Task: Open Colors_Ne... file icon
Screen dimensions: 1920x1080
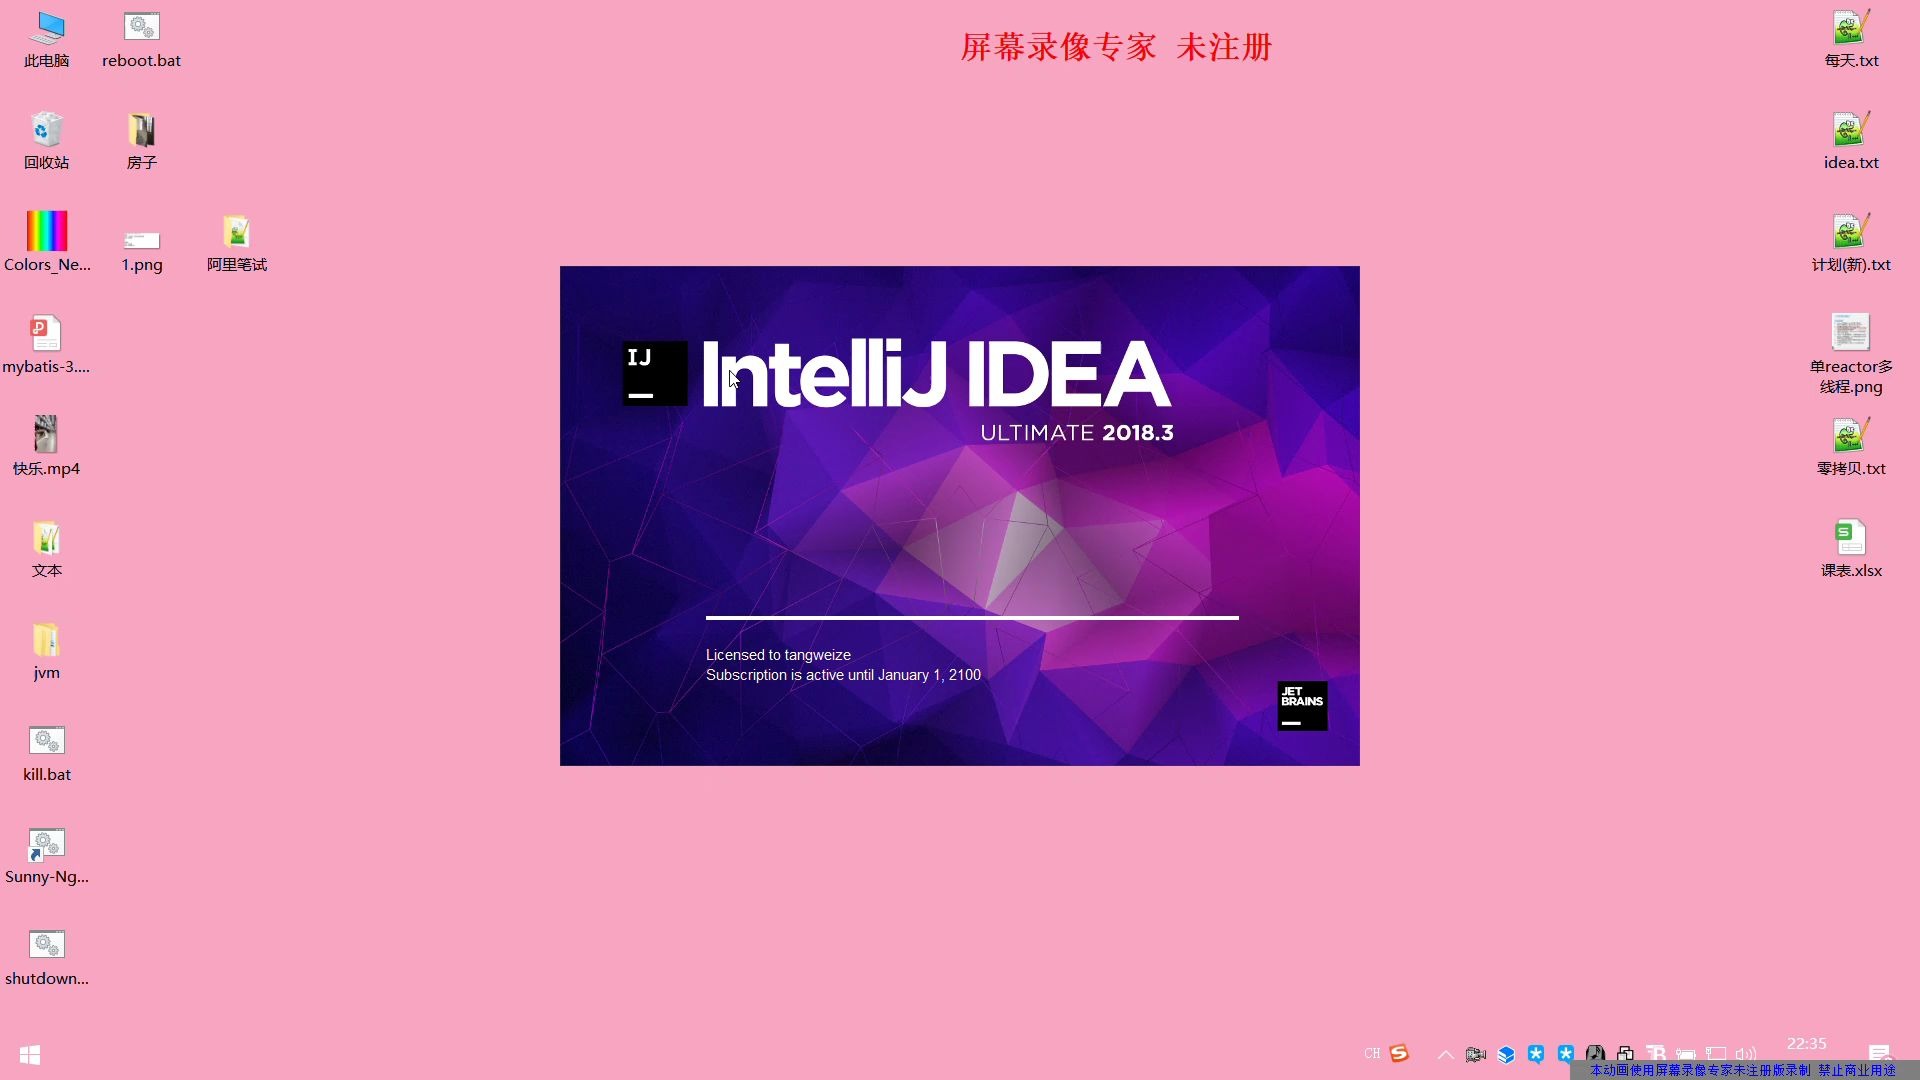Action: coord(46,232)
